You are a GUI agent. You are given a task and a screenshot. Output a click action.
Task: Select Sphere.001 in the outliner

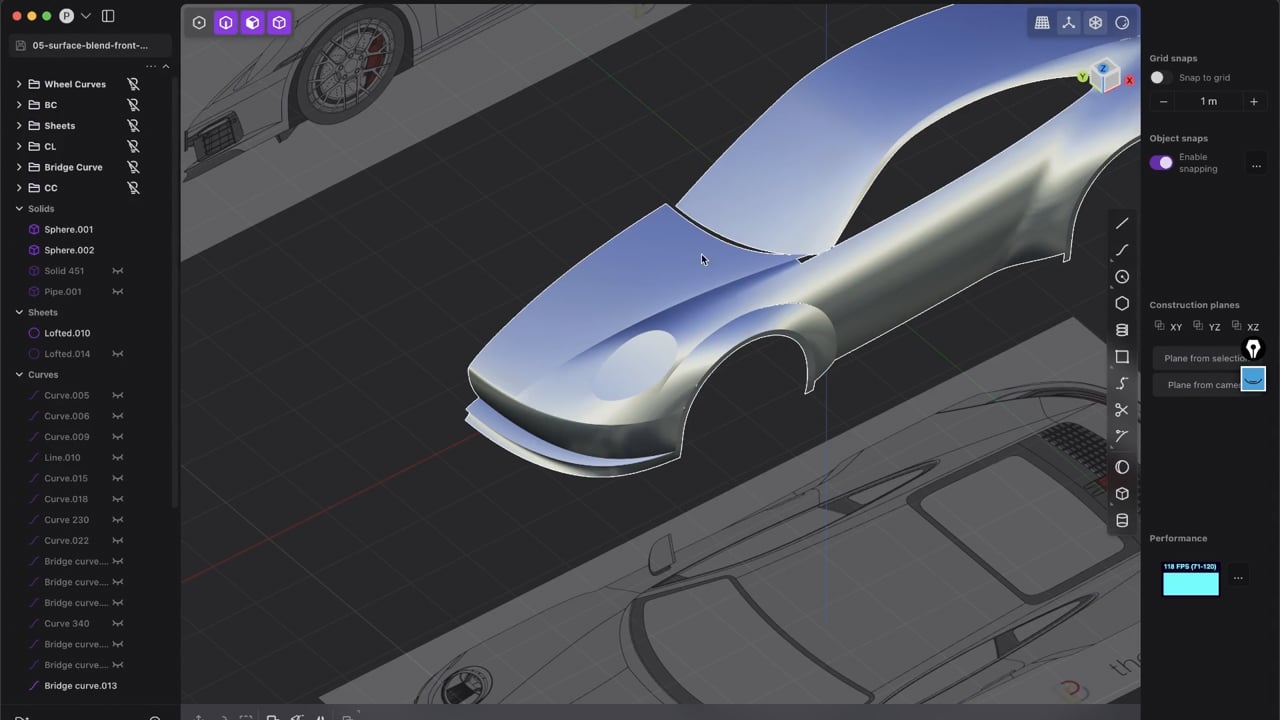(68, 229)
